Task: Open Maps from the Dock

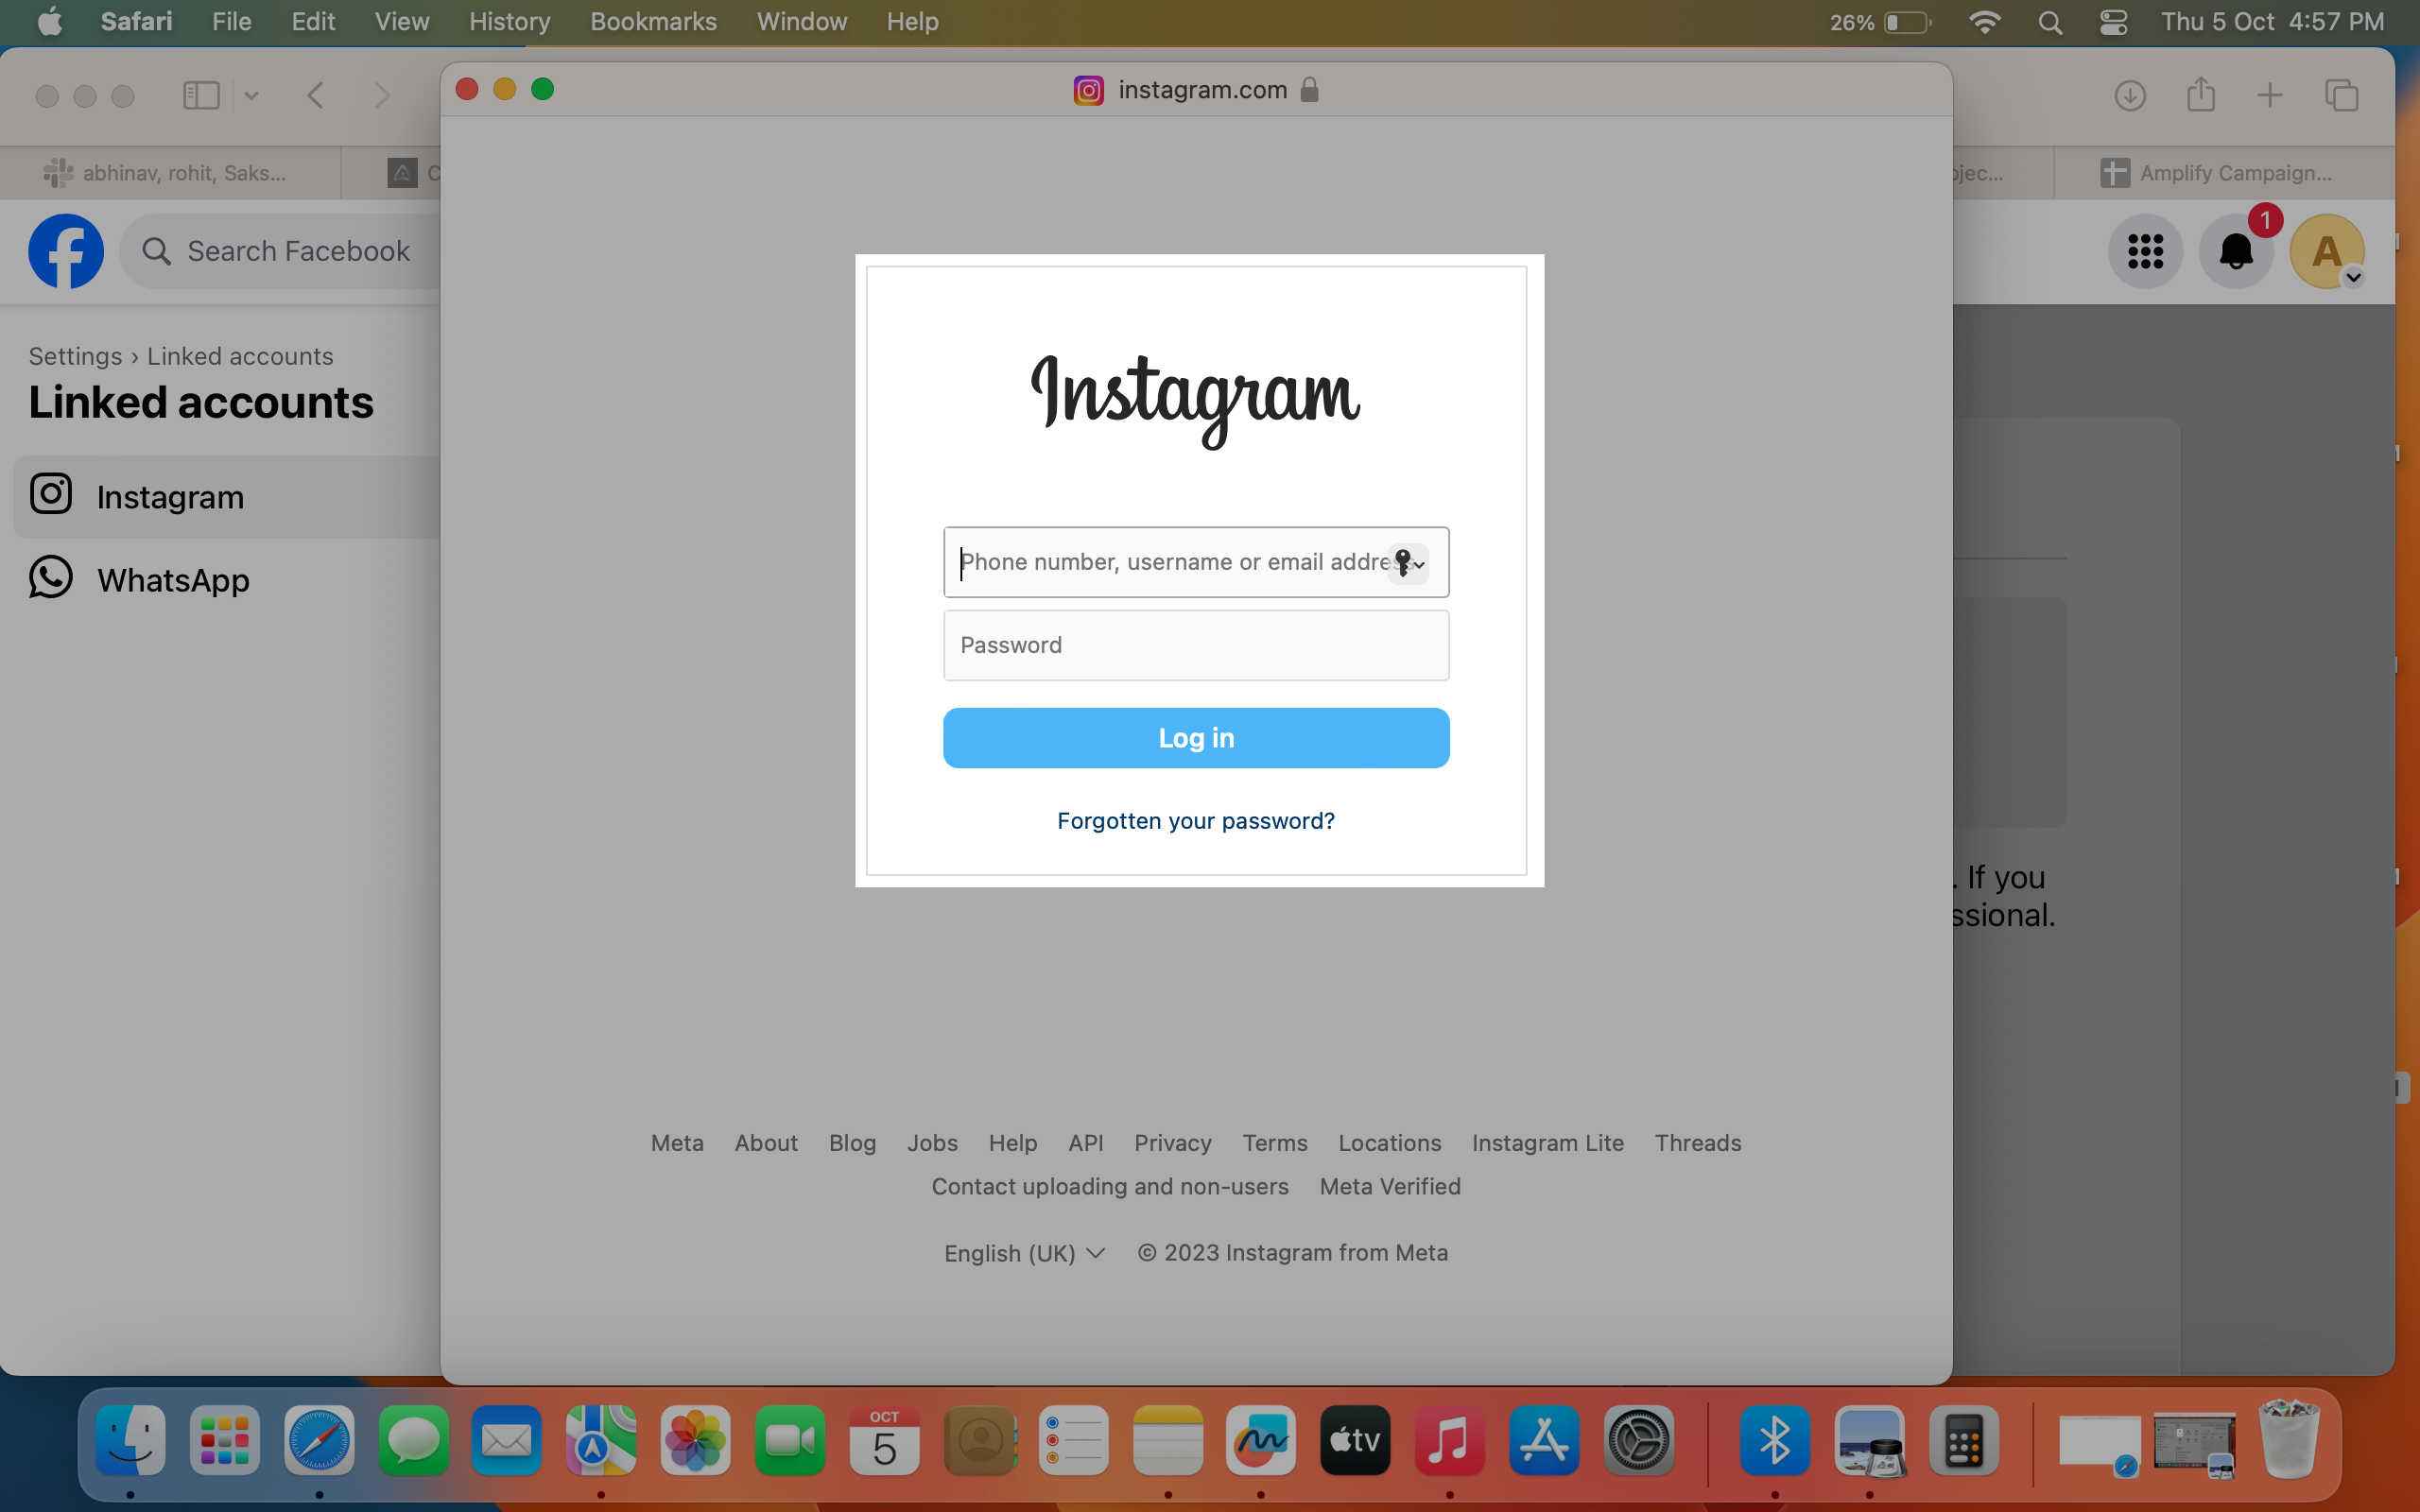Action: click(600, 1441)
